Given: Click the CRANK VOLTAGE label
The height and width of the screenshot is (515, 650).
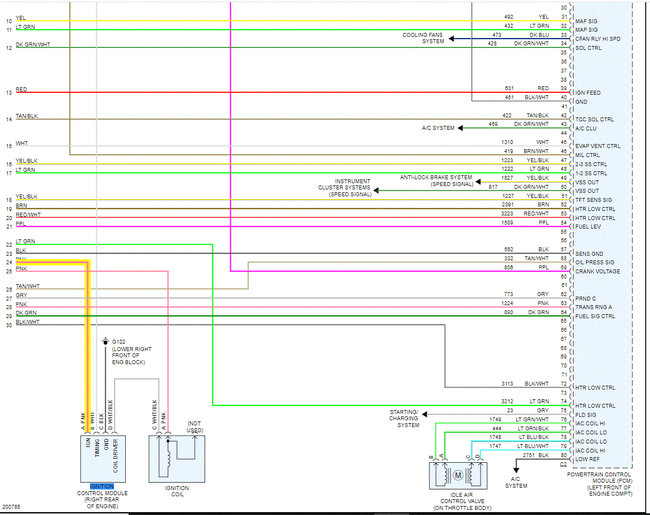Looking at the screenshot, I should [x=598, y=272].
